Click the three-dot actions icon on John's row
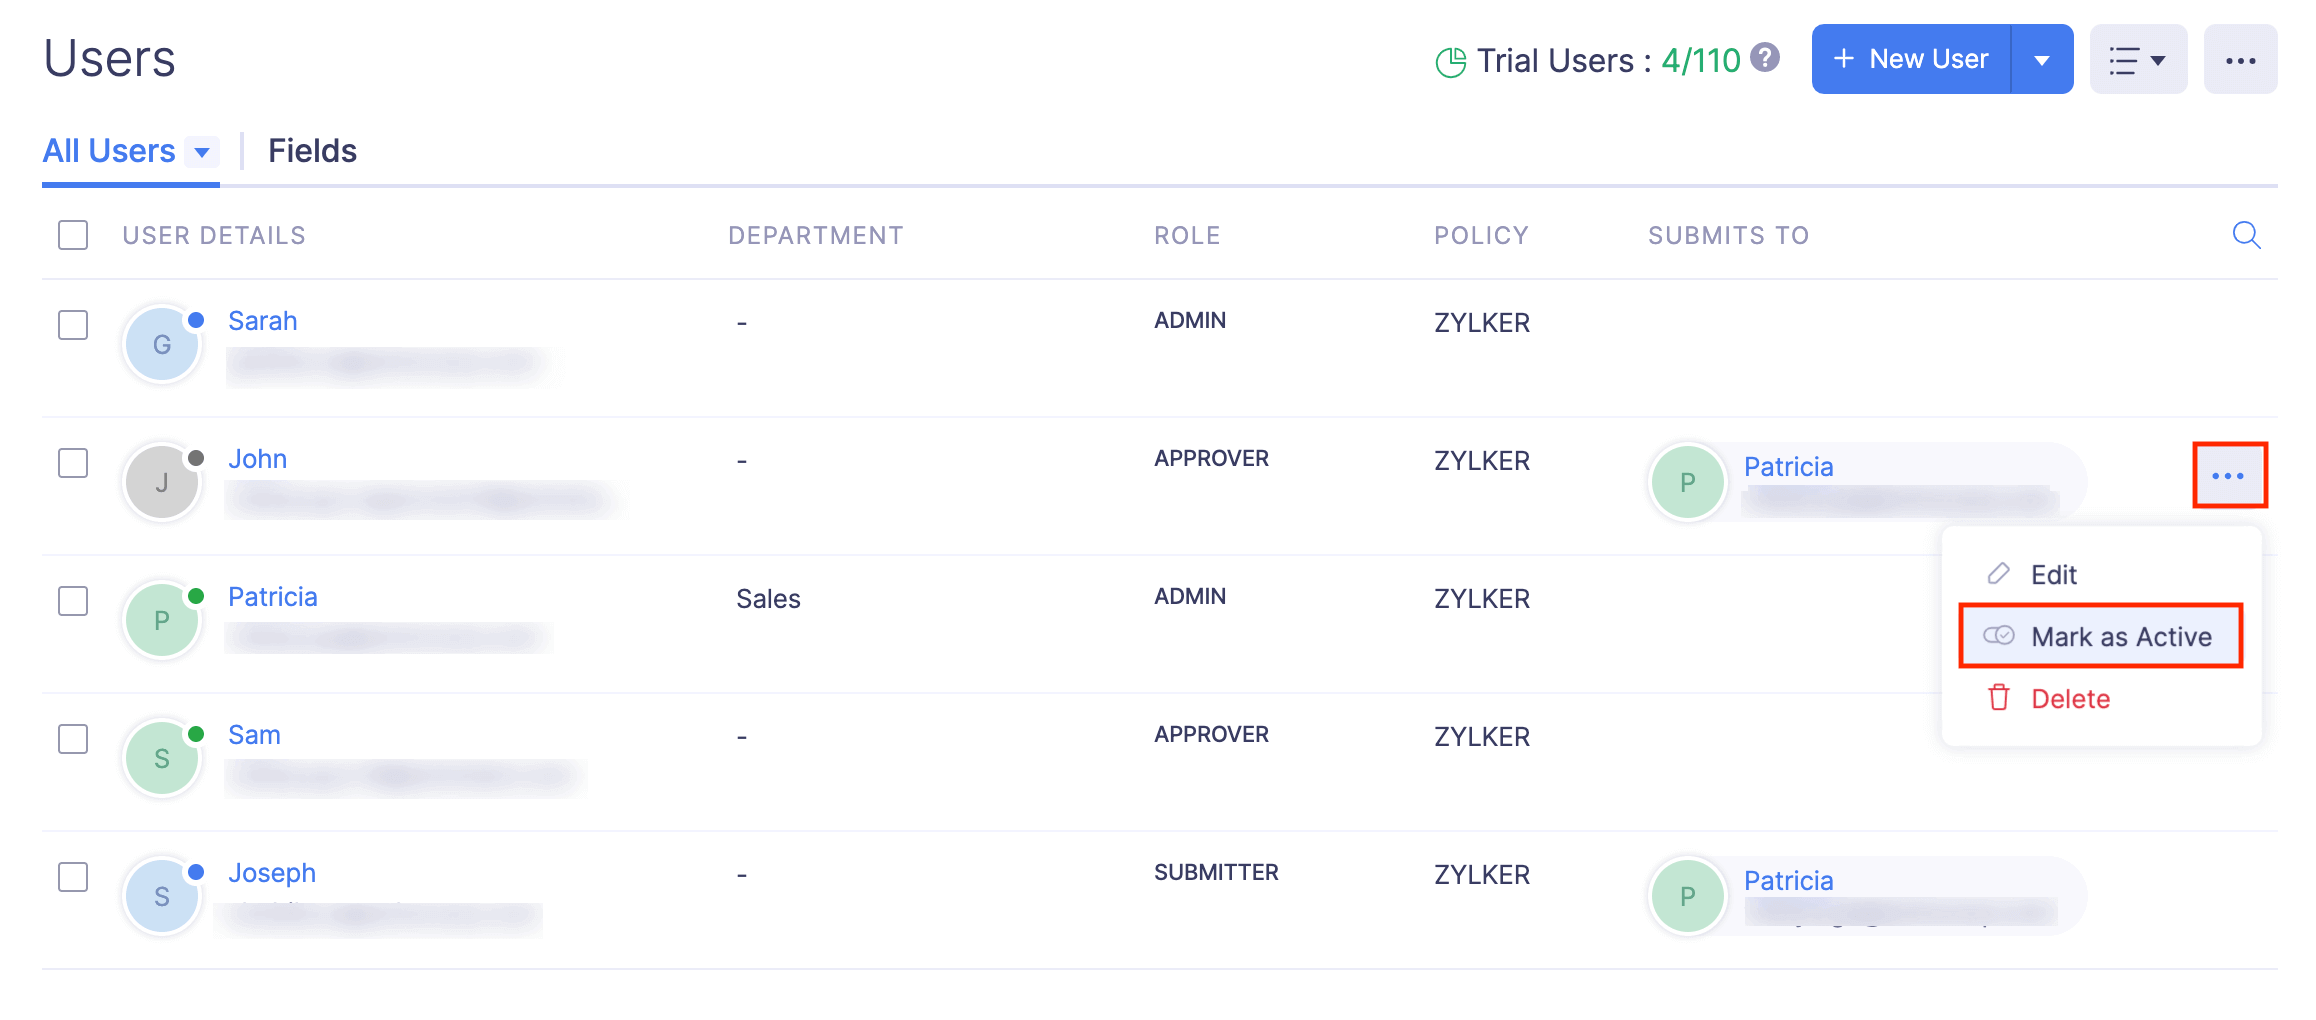This screenshot has width=2316, height=1020. coord(2228,476)
